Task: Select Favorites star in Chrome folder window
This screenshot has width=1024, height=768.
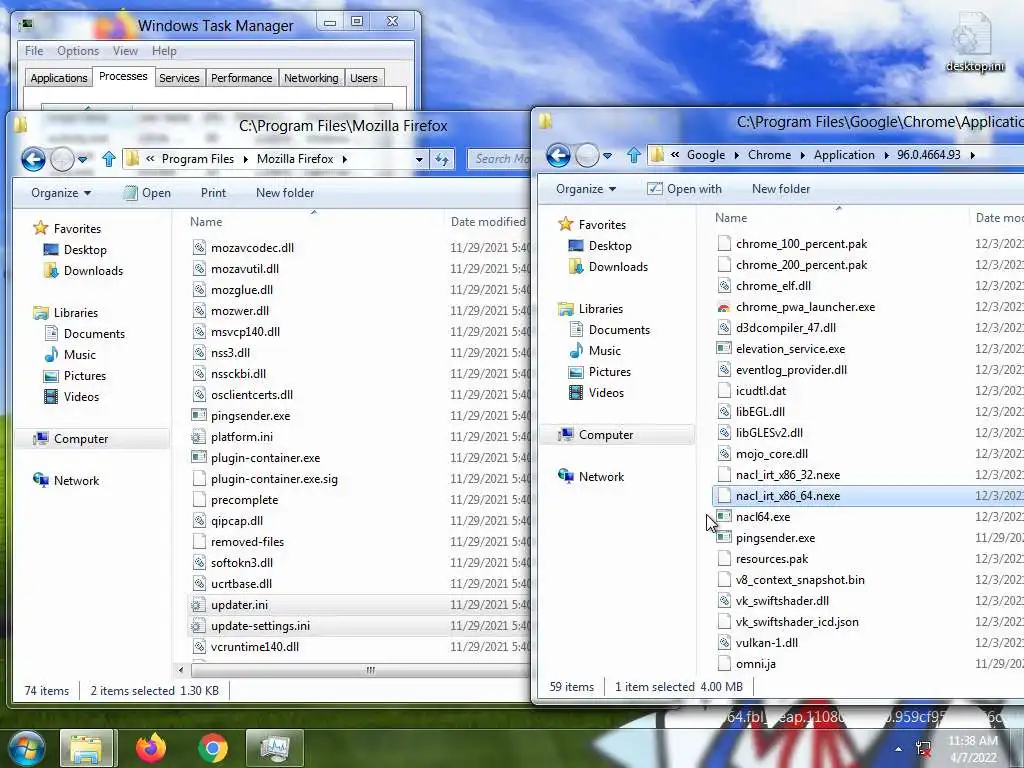Action: tap(566, 224)
